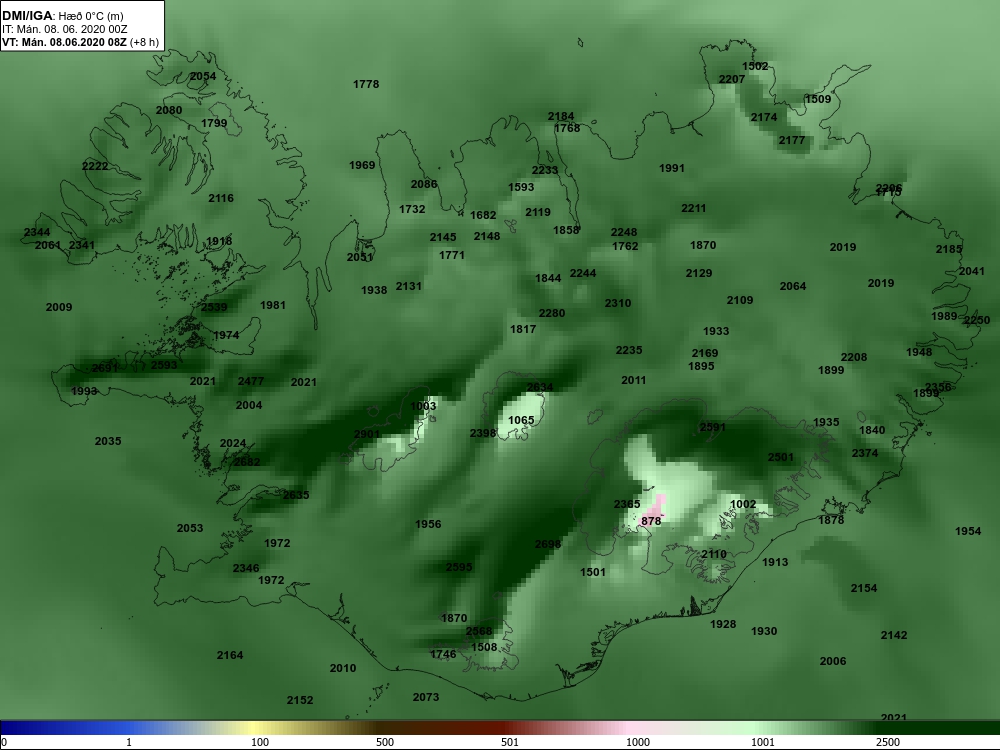The width and height of the screenshot is (1000, 750).
Task: Click the value 2346 on the map
Action: pyautogui.click(x=246, y=568)
